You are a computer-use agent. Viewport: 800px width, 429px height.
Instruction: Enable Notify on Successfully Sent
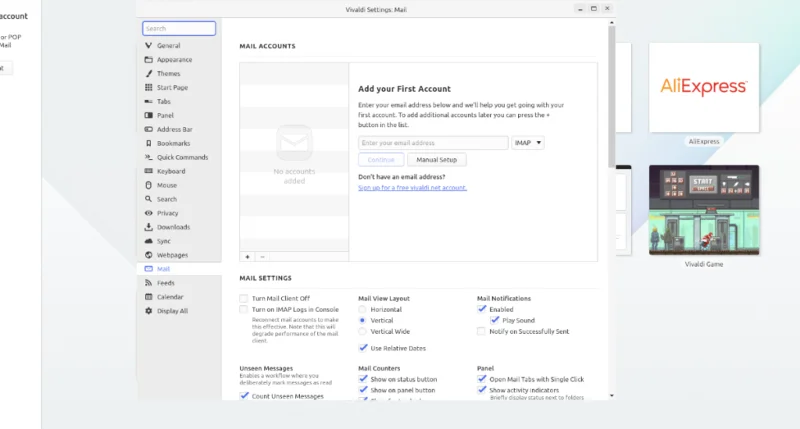pyautogui.click(x=481, y=332)
